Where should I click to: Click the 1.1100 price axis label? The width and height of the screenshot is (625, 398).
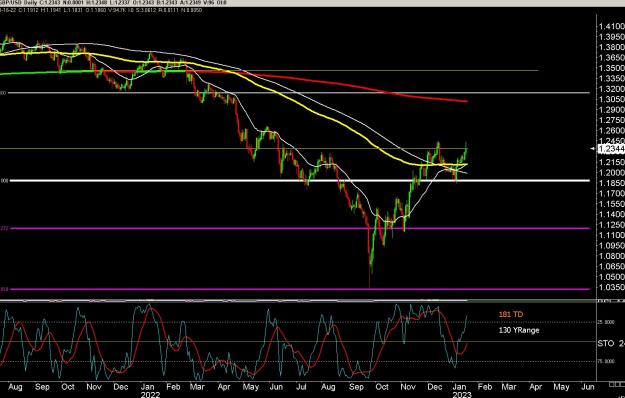coord(611,235)
